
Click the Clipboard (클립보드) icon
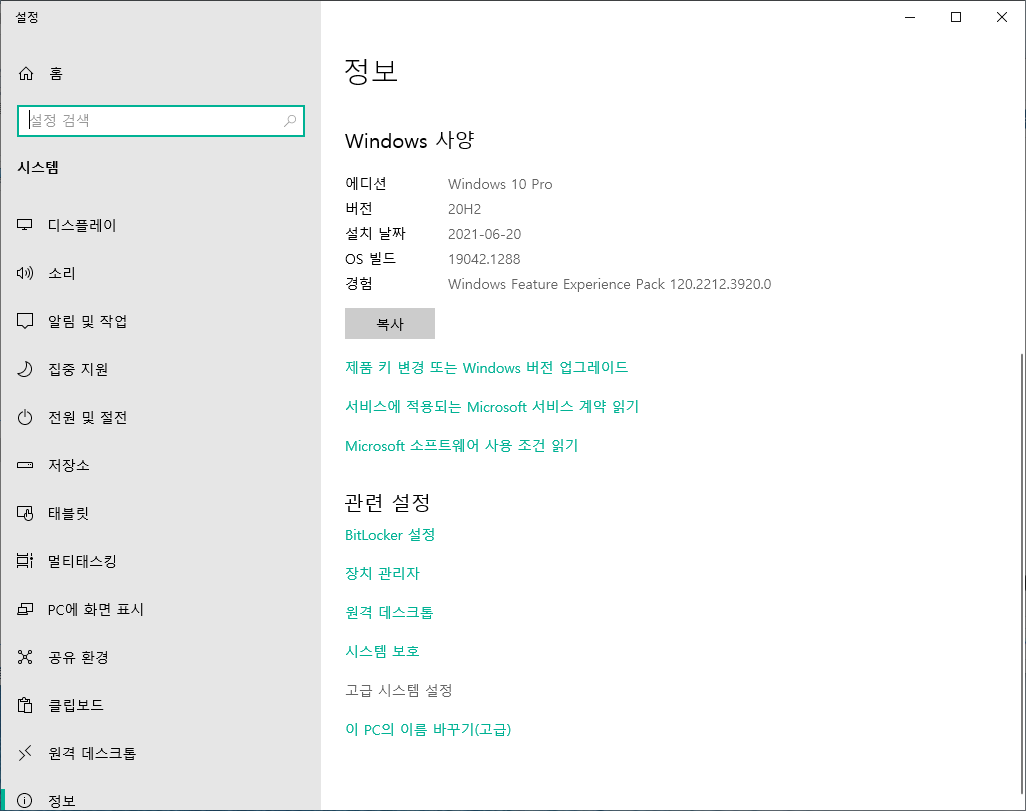coord(25,705)
